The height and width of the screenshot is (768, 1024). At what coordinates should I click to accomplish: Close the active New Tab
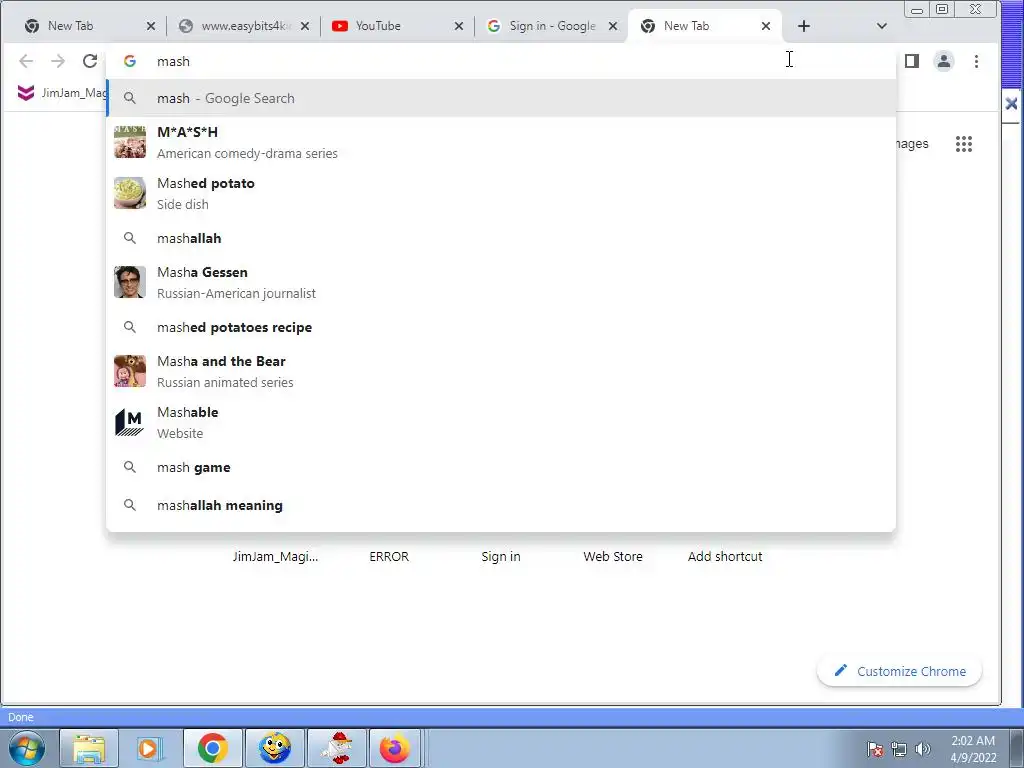766,26
